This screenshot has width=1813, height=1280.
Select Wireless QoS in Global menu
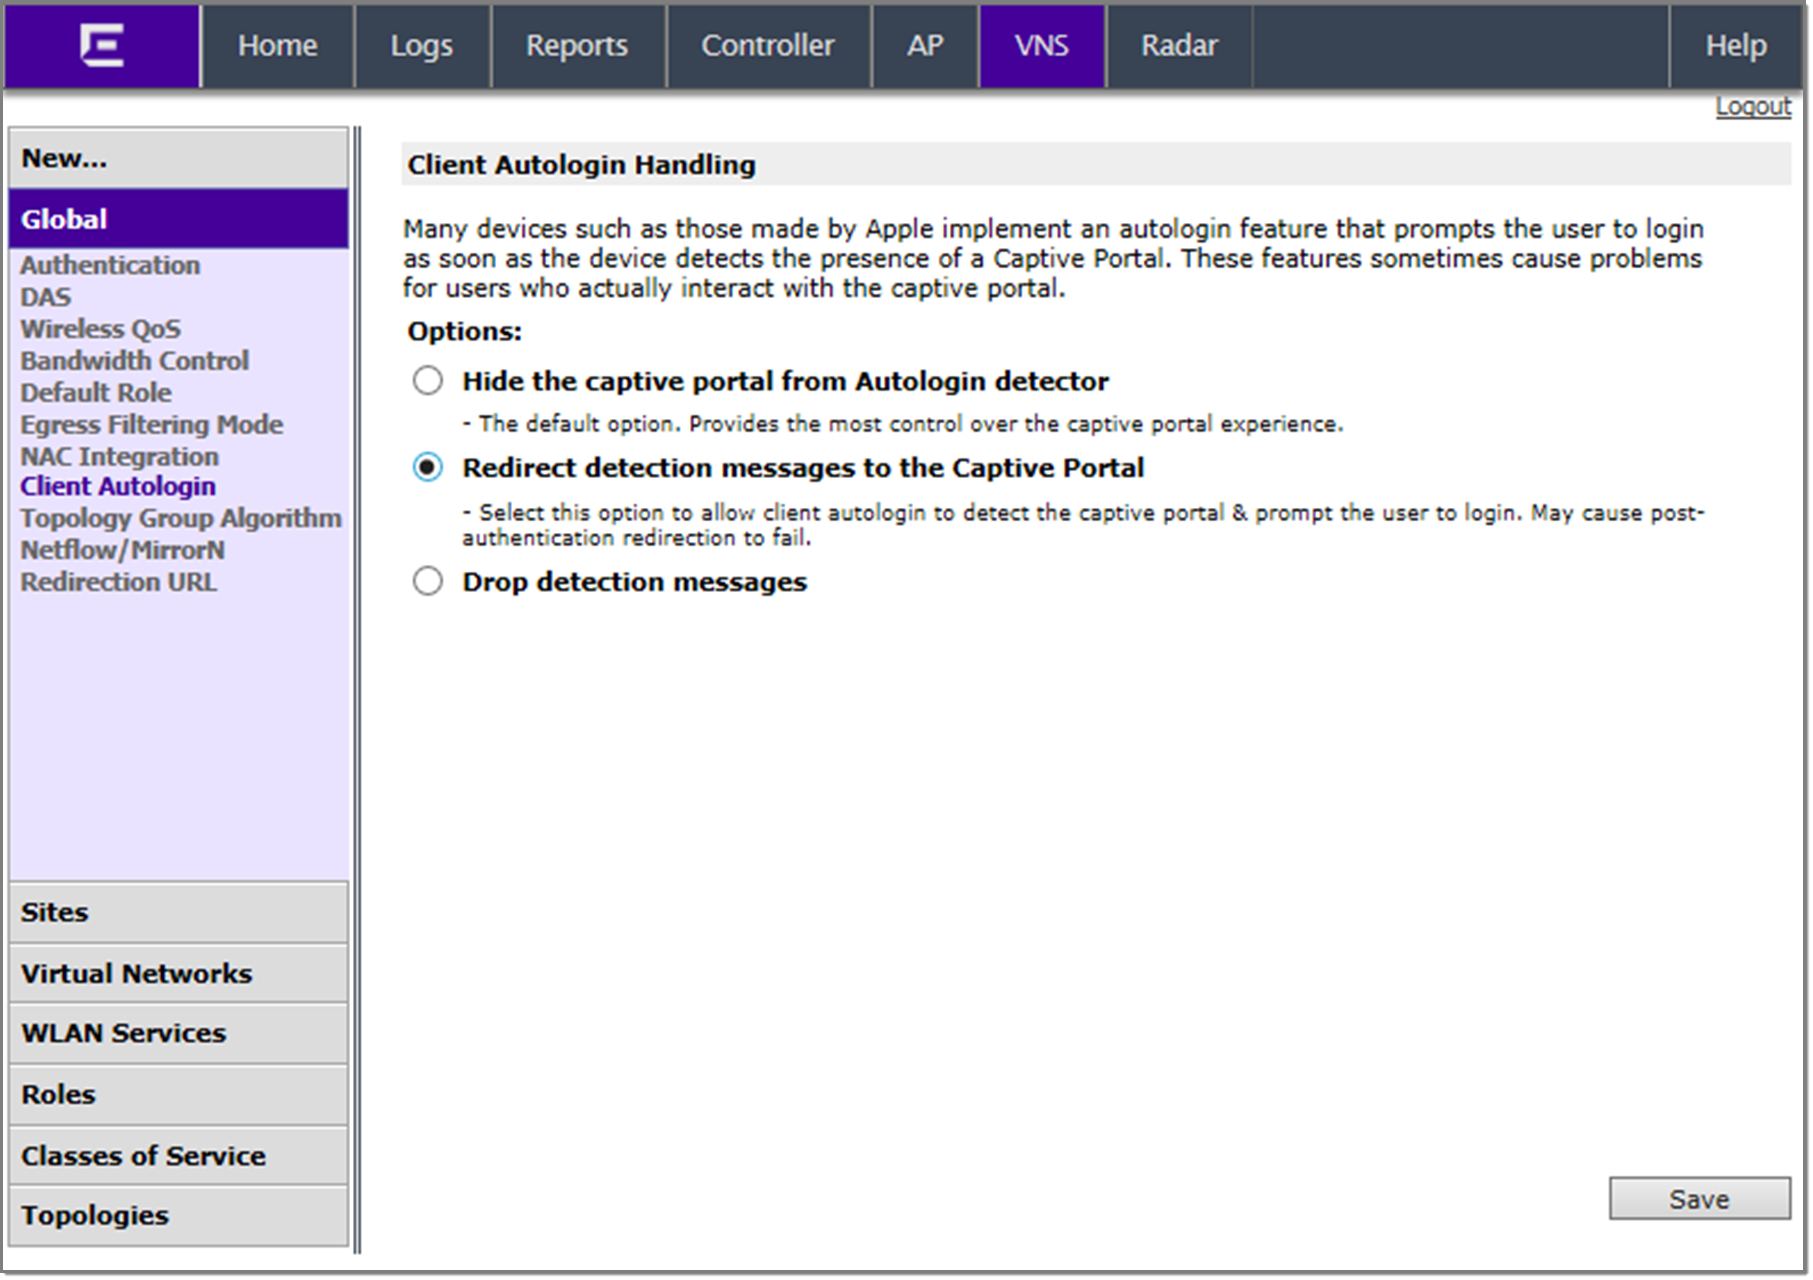coord(100,330)
